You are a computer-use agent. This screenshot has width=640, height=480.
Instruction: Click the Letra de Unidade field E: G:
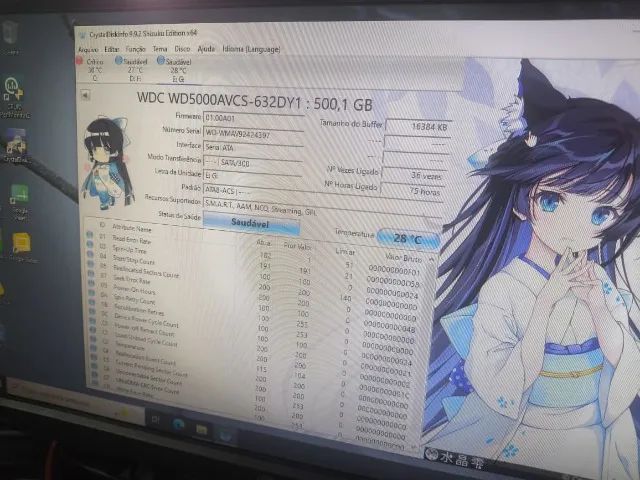(253, 176)
